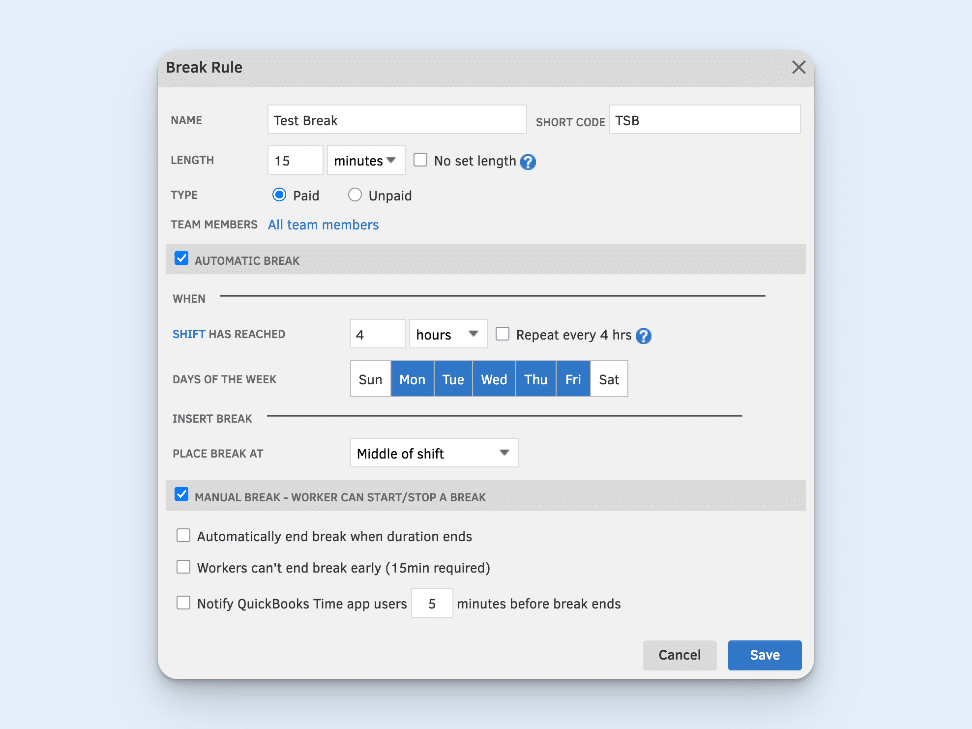Toggle off Wednesday in days selector
This screenshot has width=972, height=729.
[x=493, y=378]
